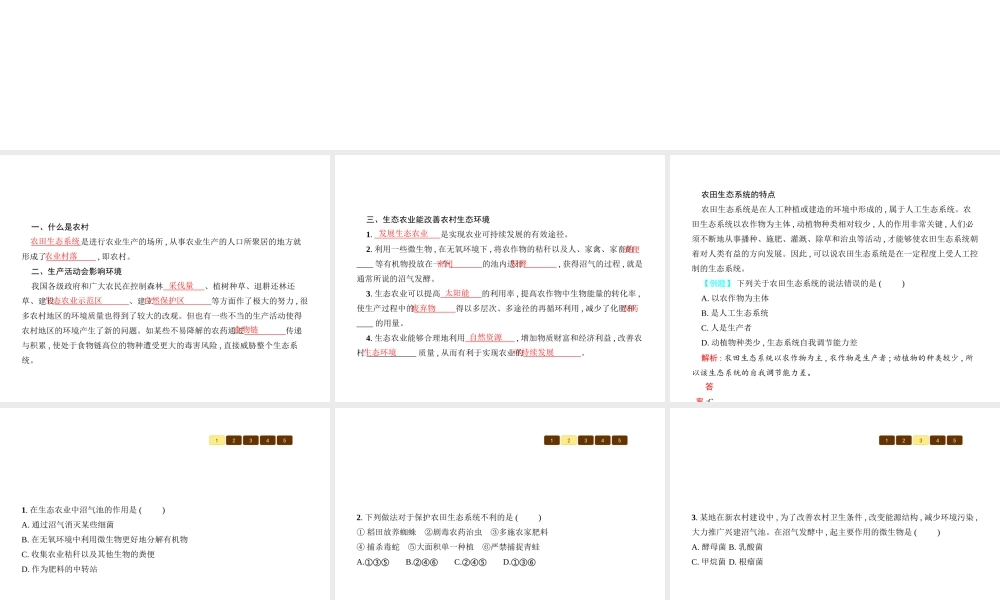This screenshot has height=600, width=1000.
Task: Click option line A. 酵母菌 B. 乳酸菌
Action: coord(727,547)
